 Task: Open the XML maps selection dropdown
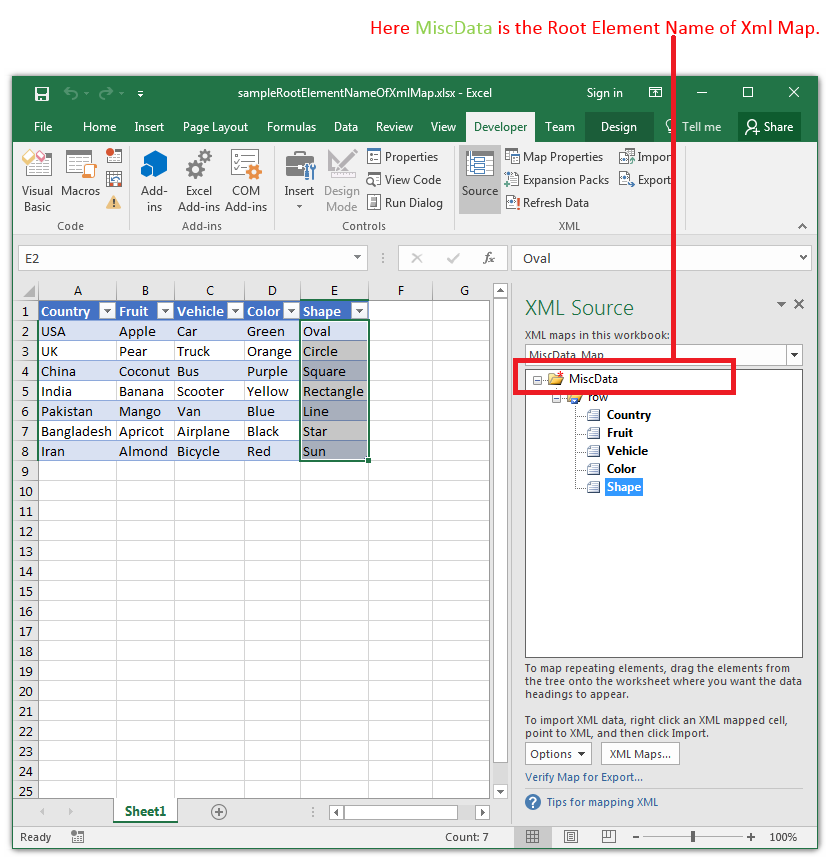click(x=794, y=355)
